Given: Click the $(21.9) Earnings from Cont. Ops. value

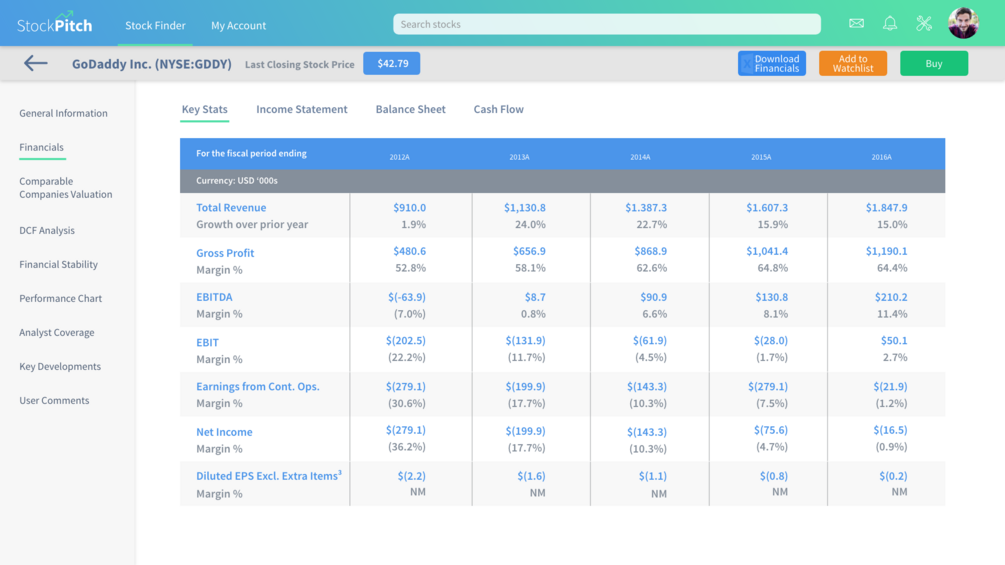Looking at the screenshot, I should (890, 386).
